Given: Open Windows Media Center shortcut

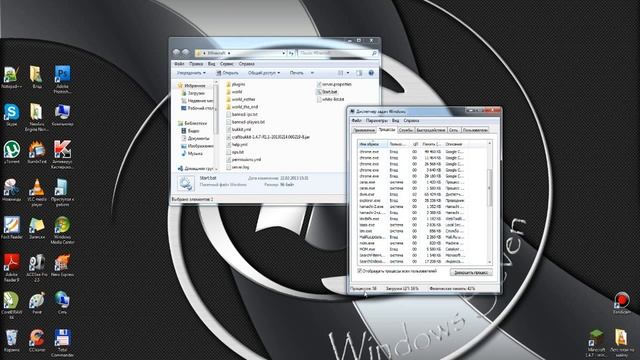Looking at the screenshot, I should coord(62,230).
